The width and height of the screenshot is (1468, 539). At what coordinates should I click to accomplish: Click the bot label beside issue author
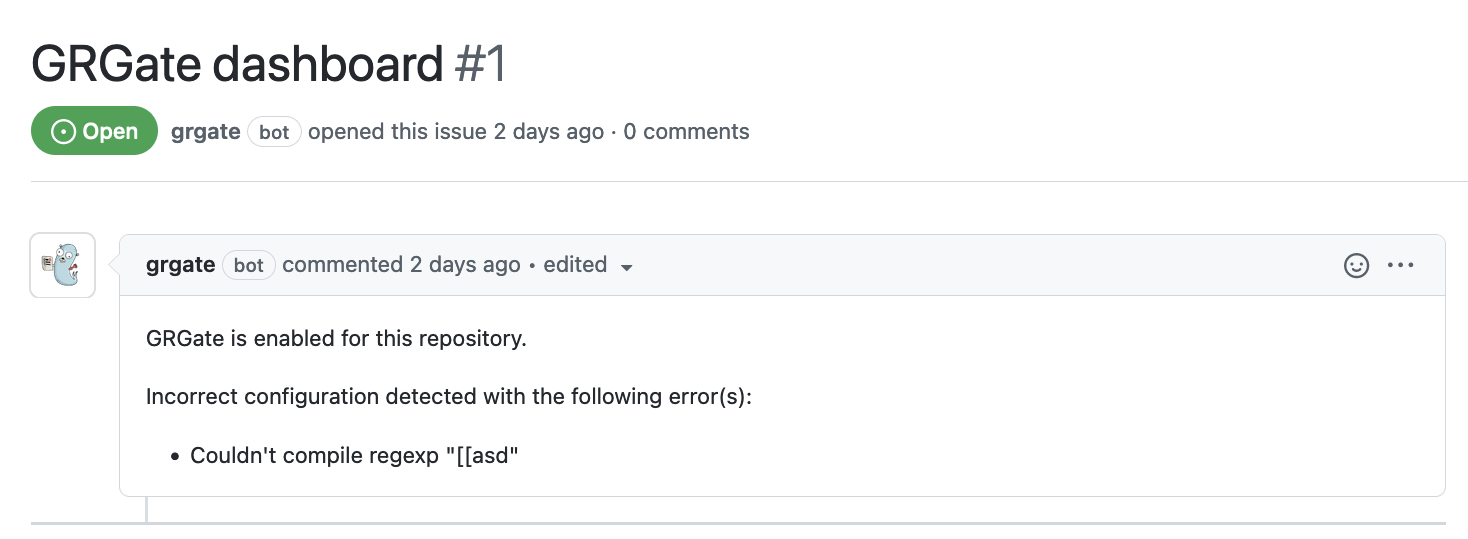(x=274, y=132)
